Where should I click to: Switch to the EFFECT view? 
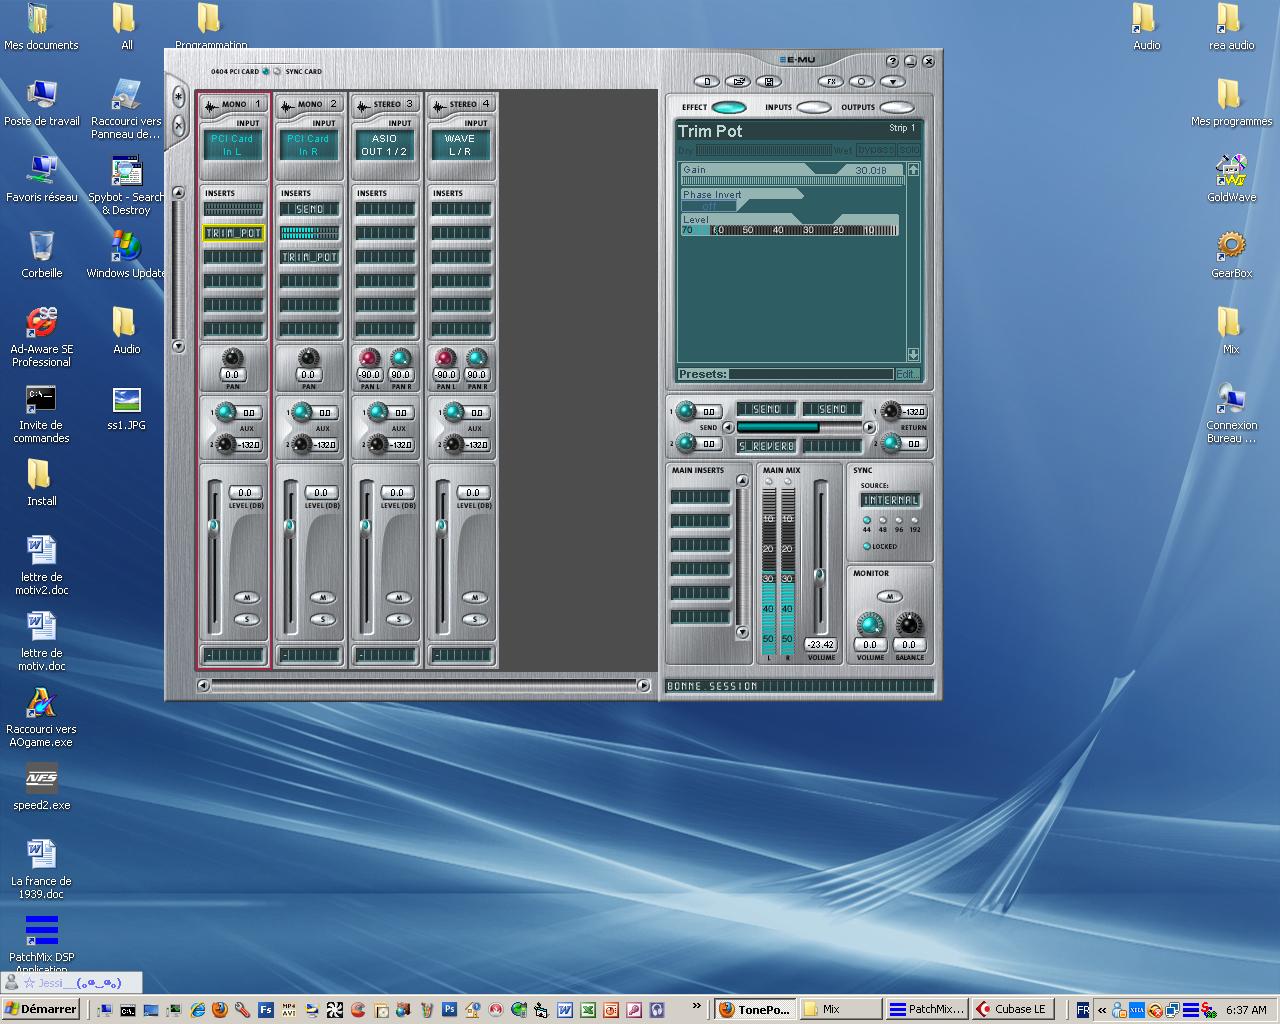729,107
